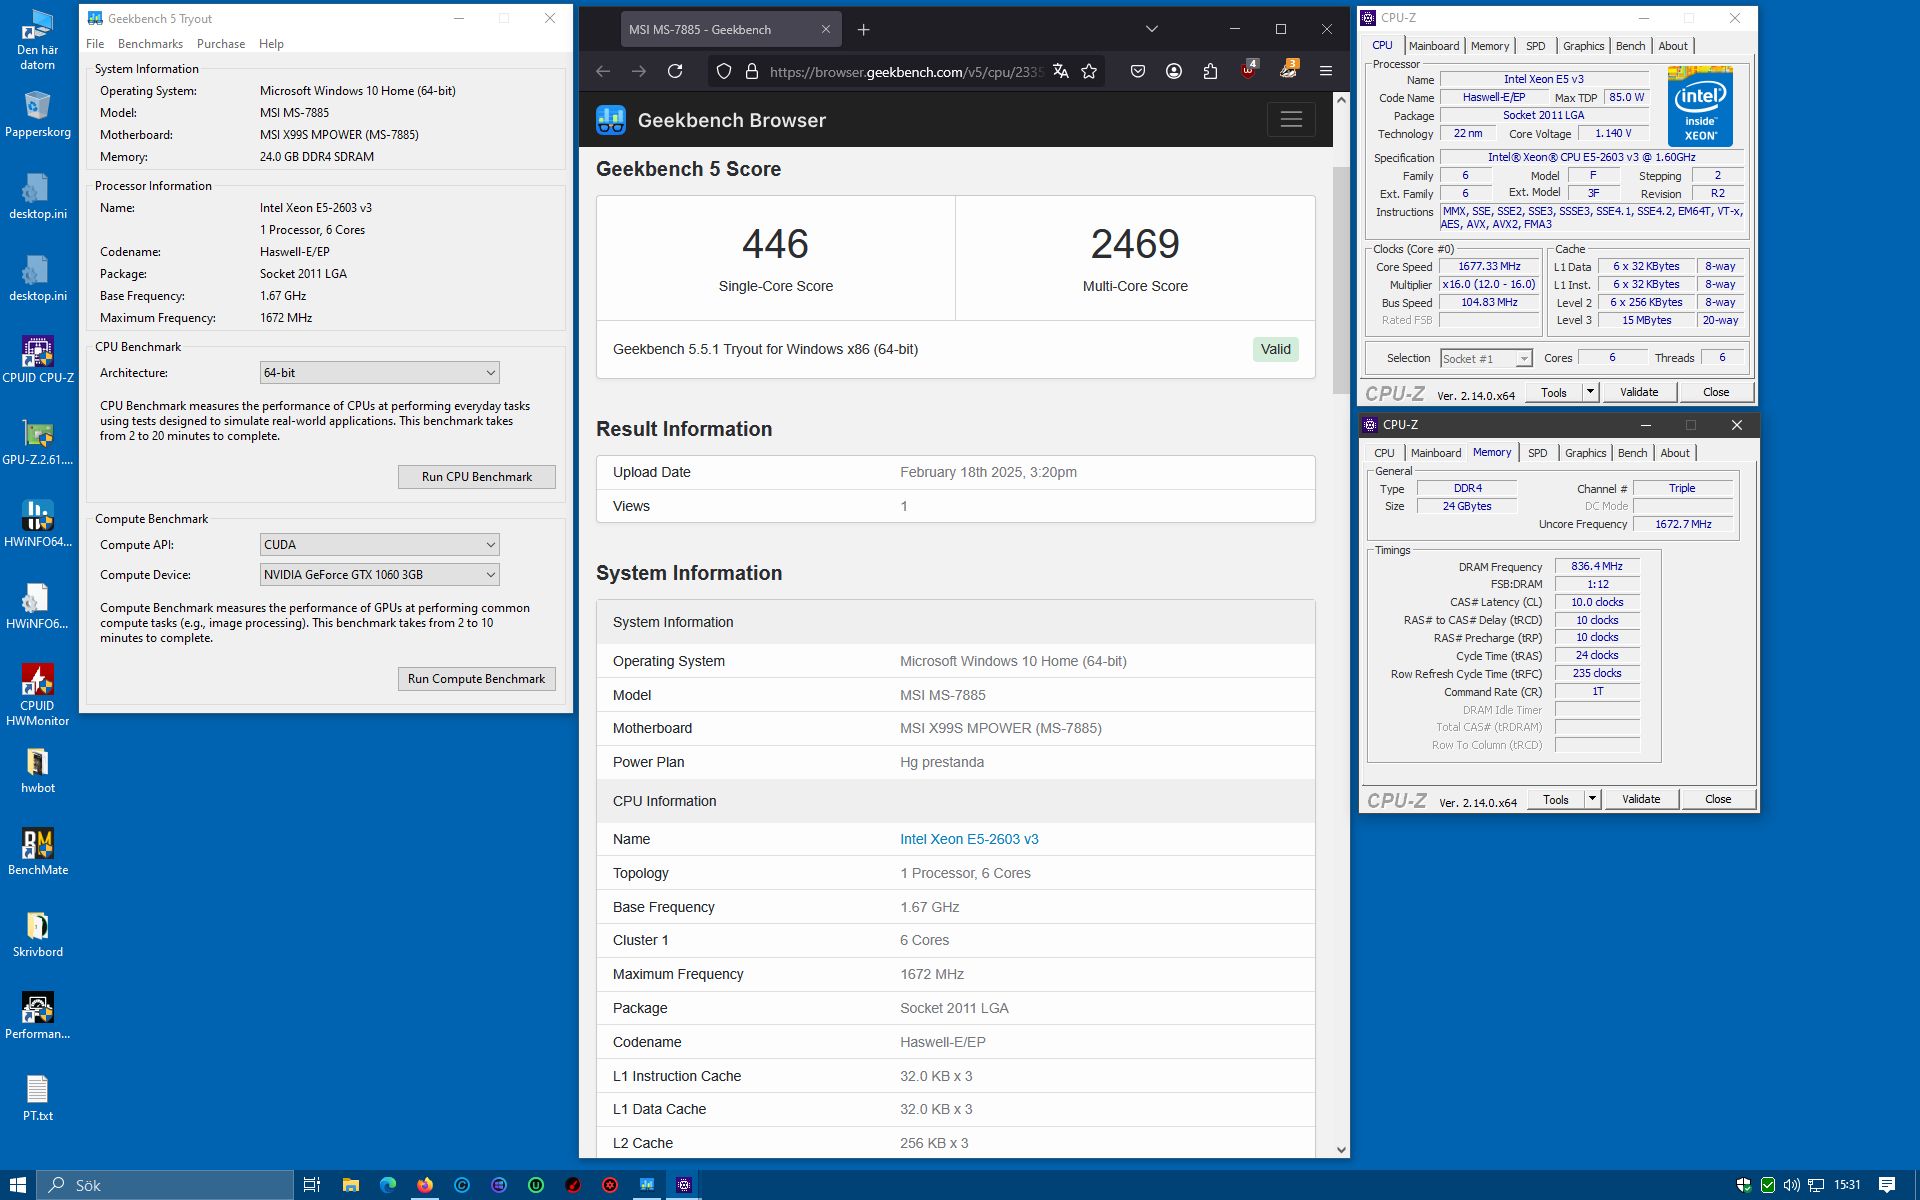
Task: Switch to Bench tab in lower CPU-Z
Action: point(1632,453)
